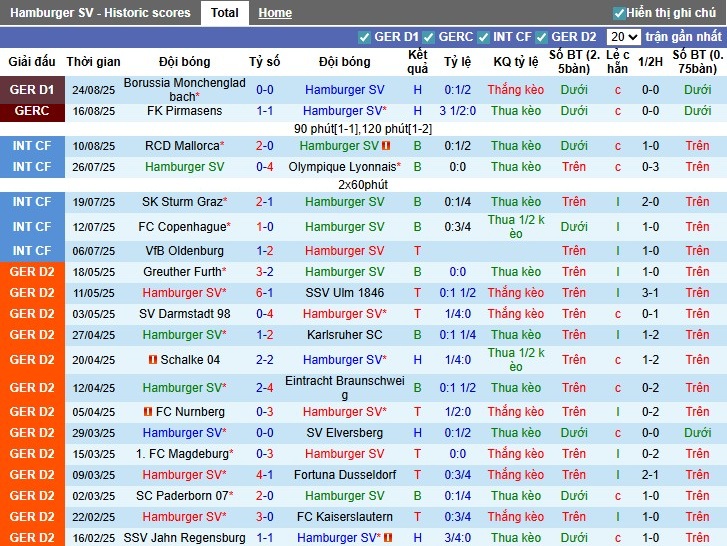
Task: Toggle the Hiển thị ghi chú checkbox
Action: (x=619, y=13)
